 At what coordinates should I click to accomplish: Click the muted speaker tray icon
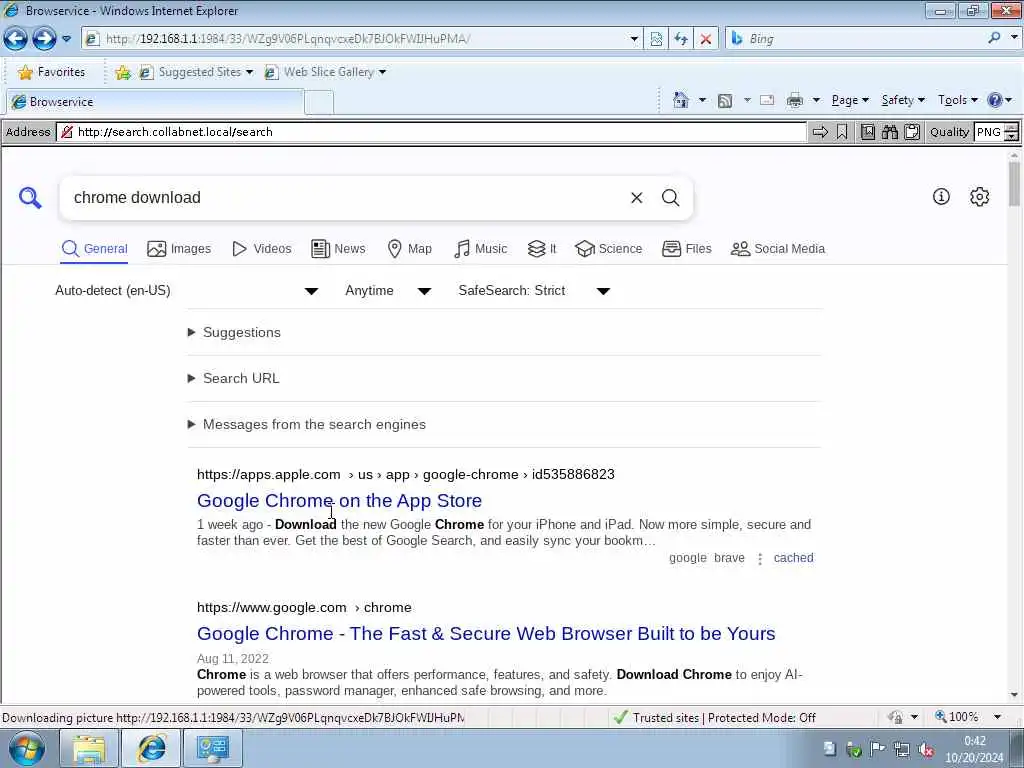(925, 749)
